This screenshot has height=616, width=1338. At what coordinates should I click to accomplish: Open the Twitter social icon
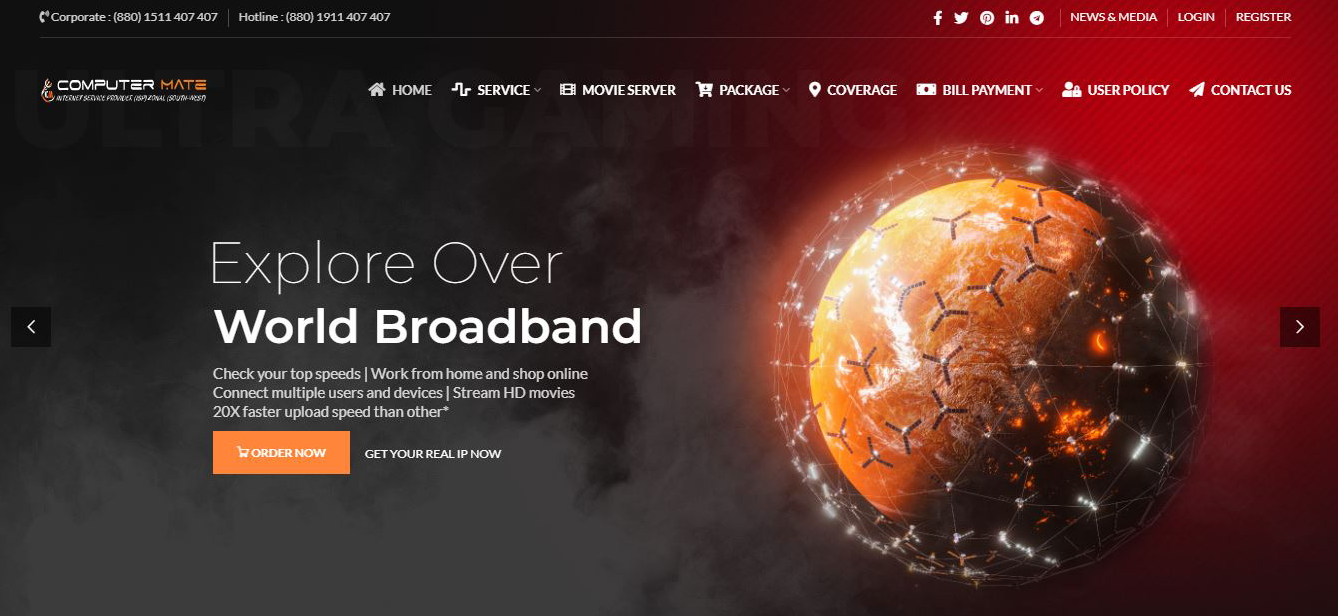[x=962, y=18]
